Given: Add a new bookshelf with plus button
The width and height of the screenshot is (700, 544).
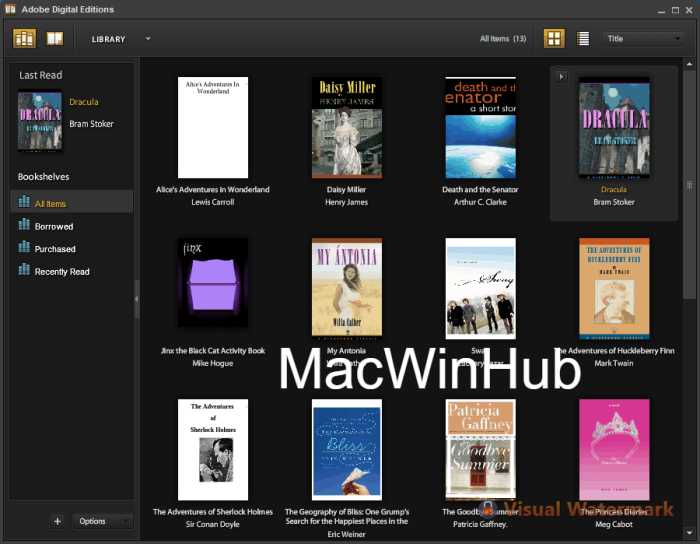Looking at the screenshot, I should pos(58,521).
